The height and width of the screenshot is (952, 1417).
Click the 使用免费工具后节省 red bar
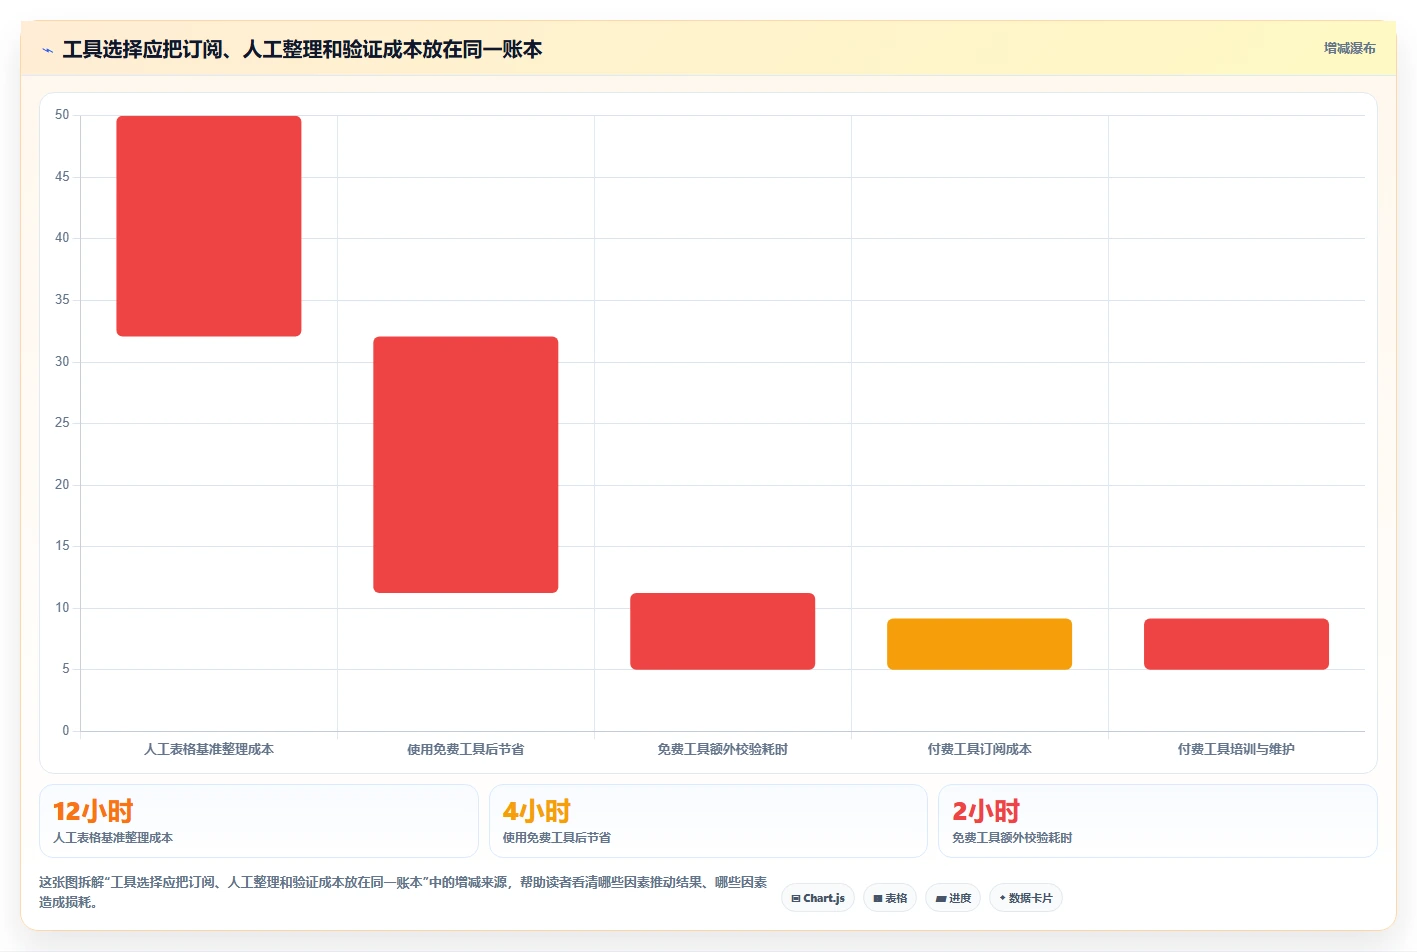pos(466,465)
